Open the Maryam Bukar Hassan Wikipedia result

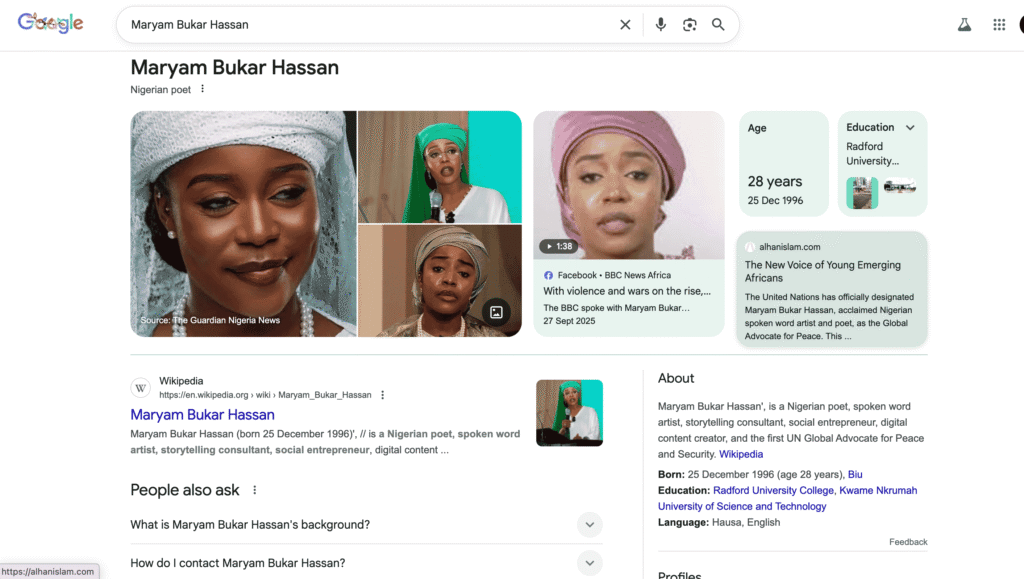click(x=202, y=415)
